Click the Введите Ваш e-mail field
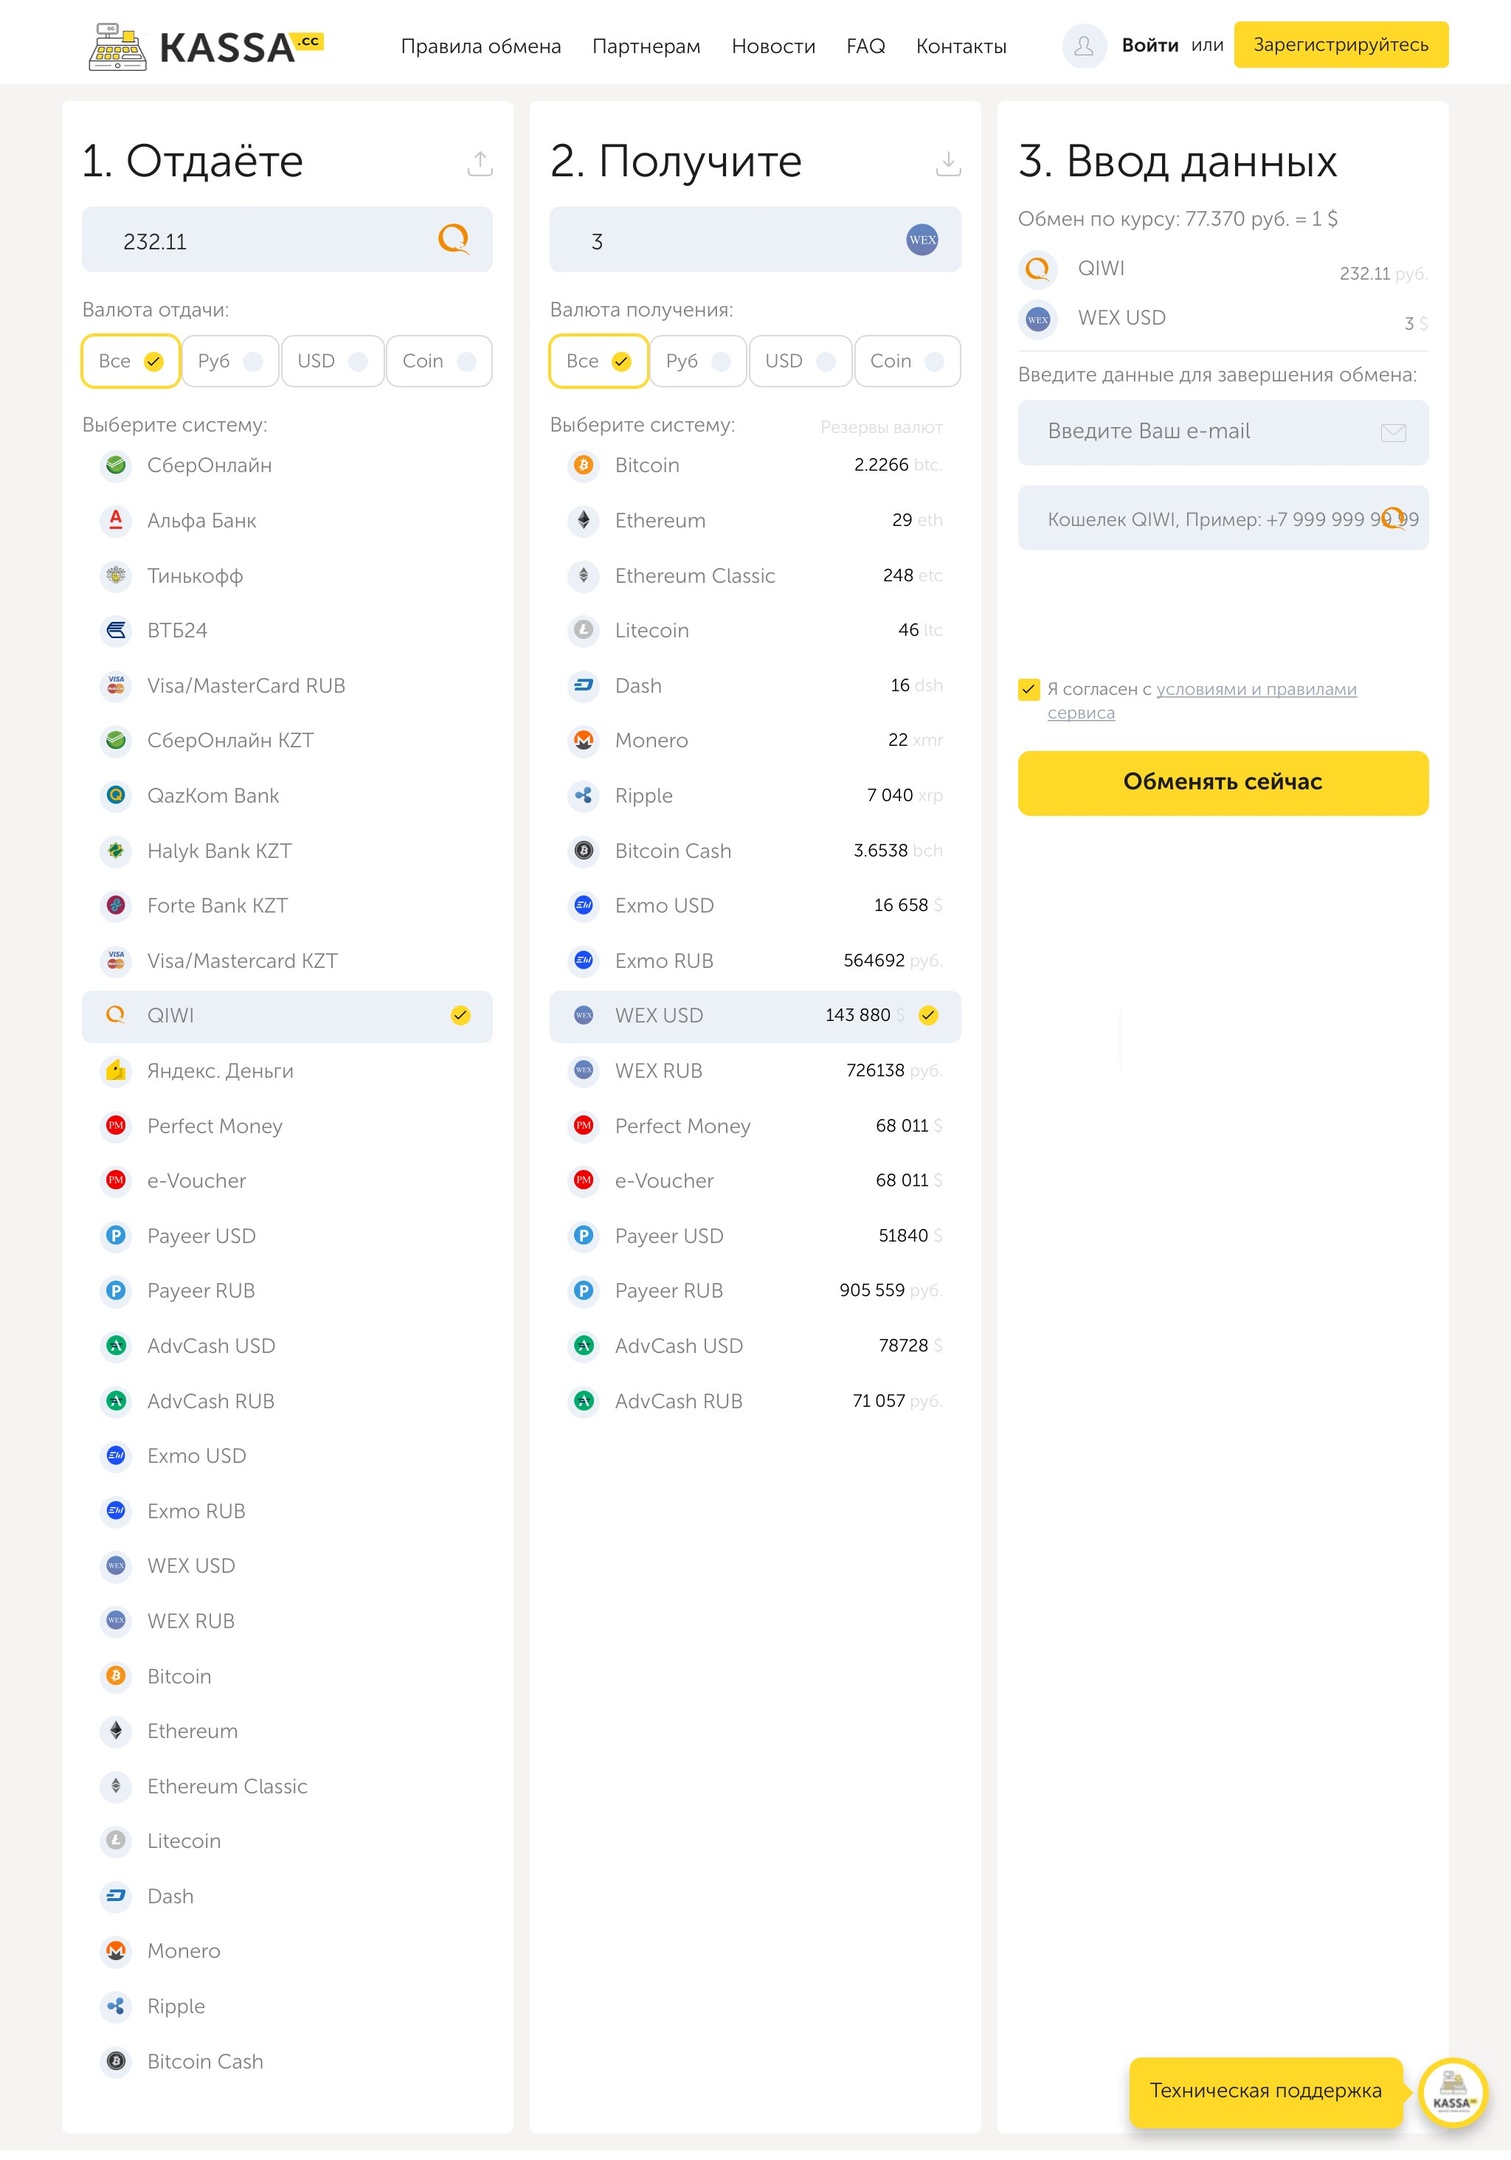Screen dimensions: 1511x2160 click(x=1223, y=432)
